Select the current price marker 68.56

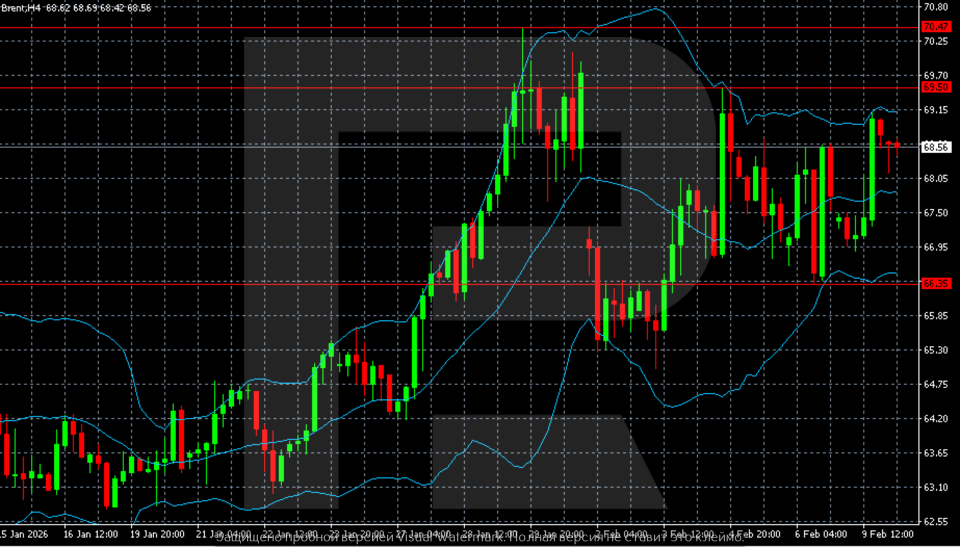[x=936, y=147]
